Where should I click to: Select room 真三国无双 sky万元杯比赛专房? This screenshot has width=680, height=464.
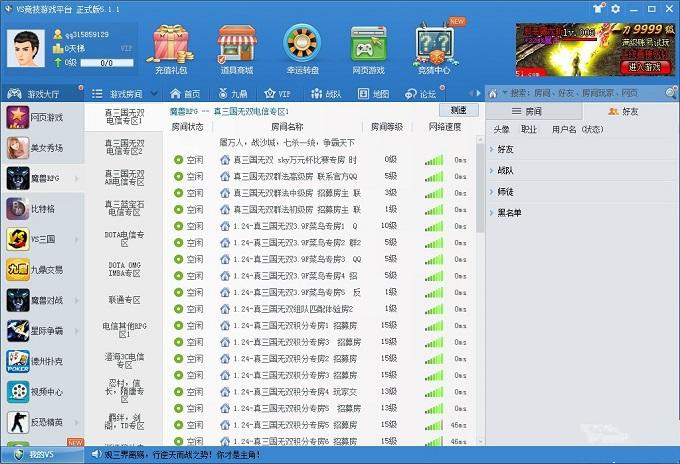click(320, 160)
